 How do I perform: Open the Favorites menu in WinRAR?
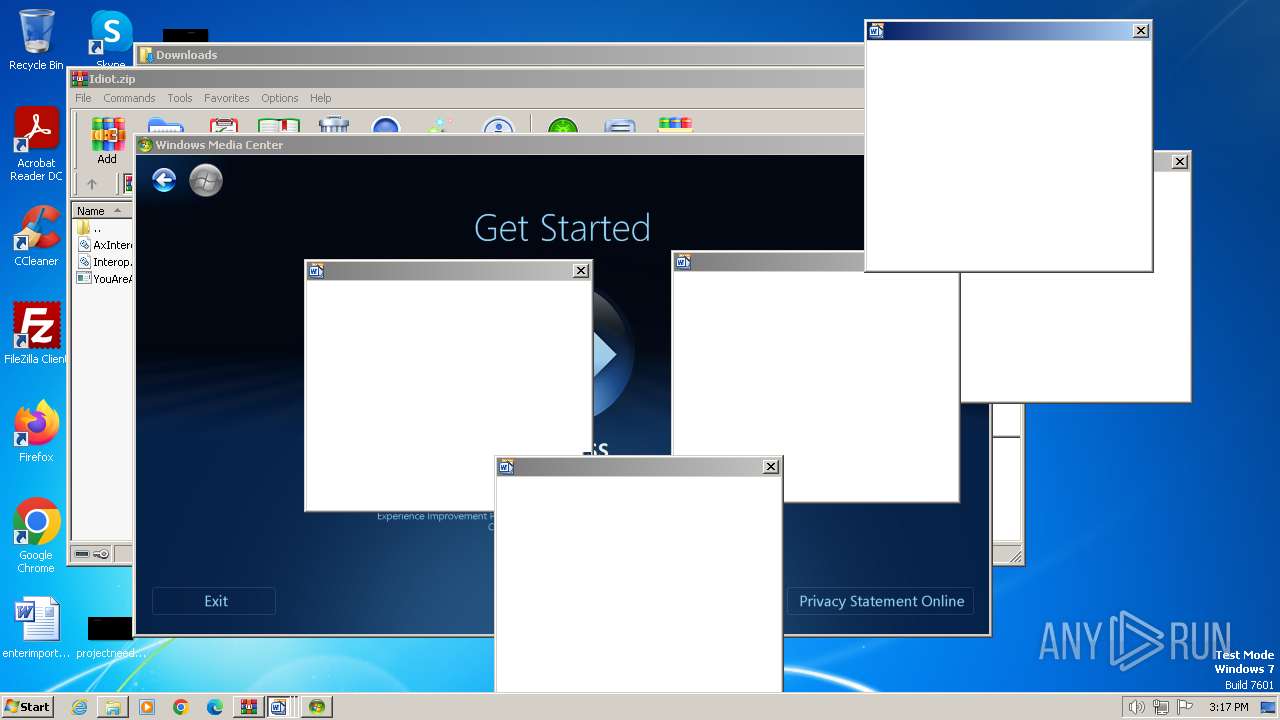click(x=227, y=98)
